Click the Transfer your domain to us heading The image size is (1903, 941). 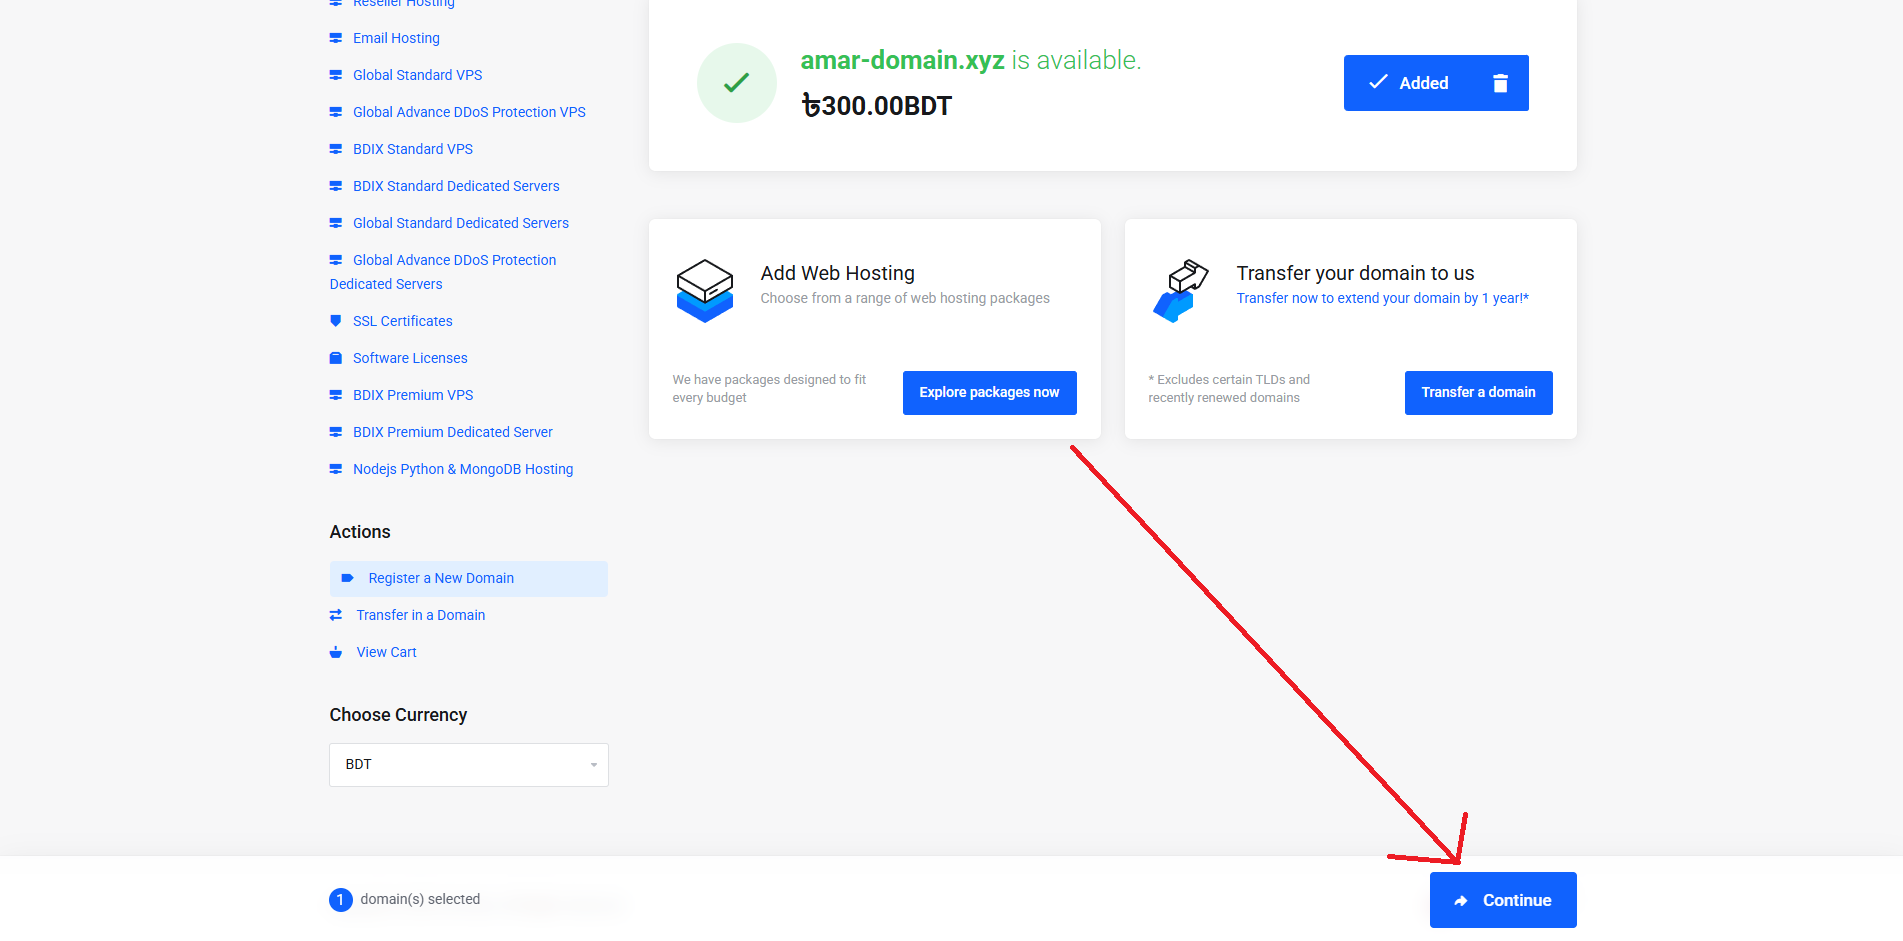(1356, 273)
